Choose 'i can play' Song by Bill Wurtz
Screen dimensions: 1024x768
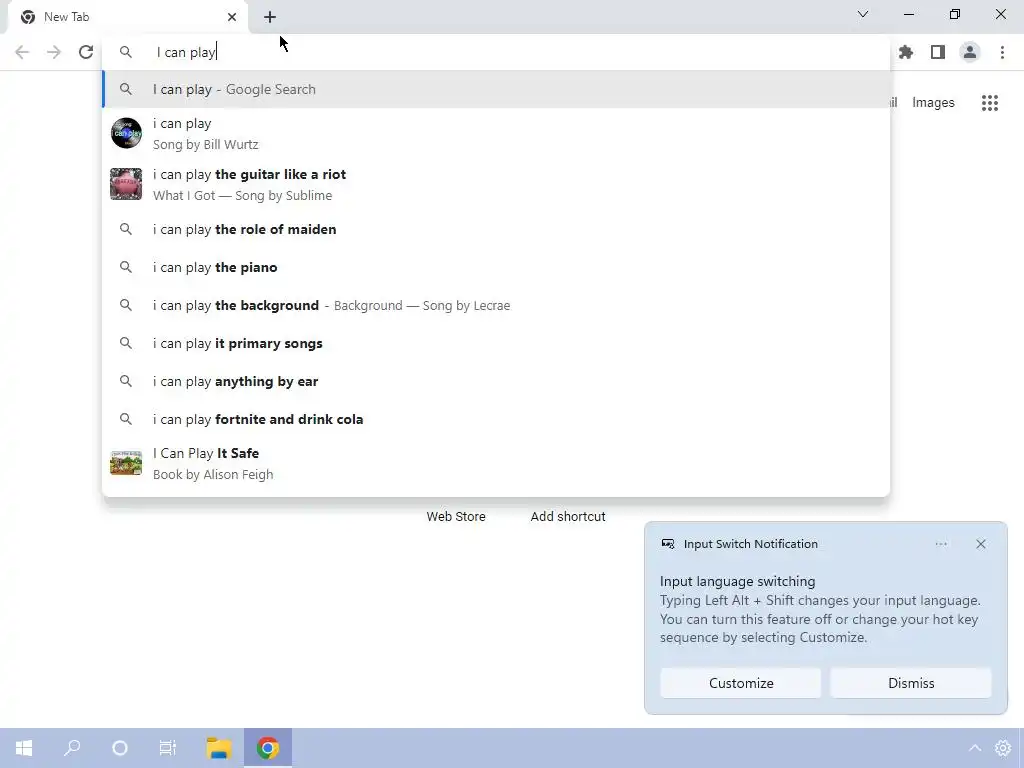(x=496, y=133)
